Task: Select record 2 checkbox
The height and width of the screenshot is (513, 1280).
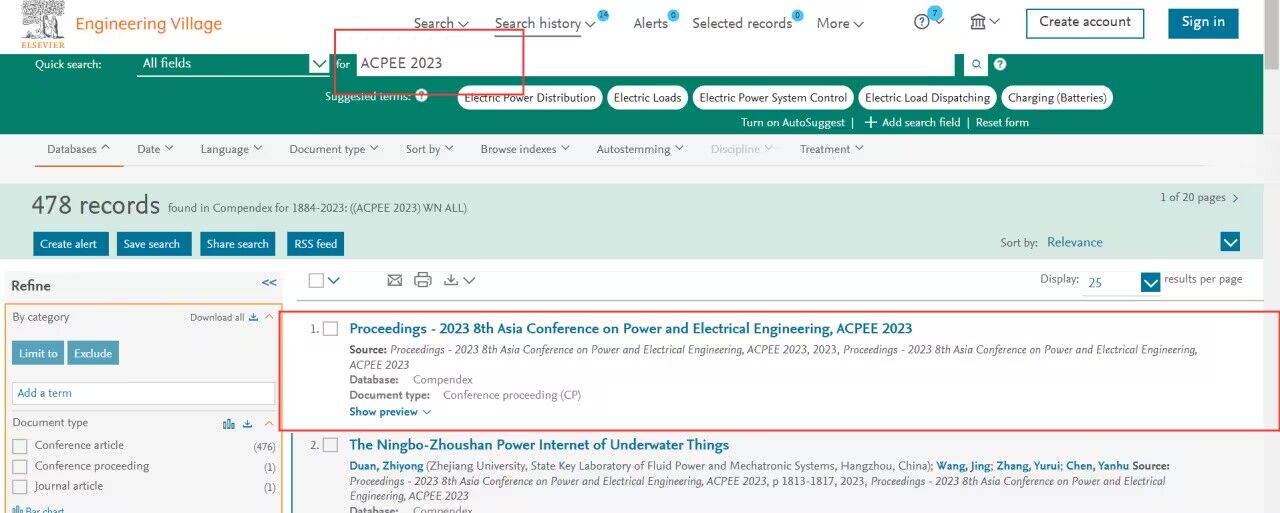Action: [x=331, y=445]
